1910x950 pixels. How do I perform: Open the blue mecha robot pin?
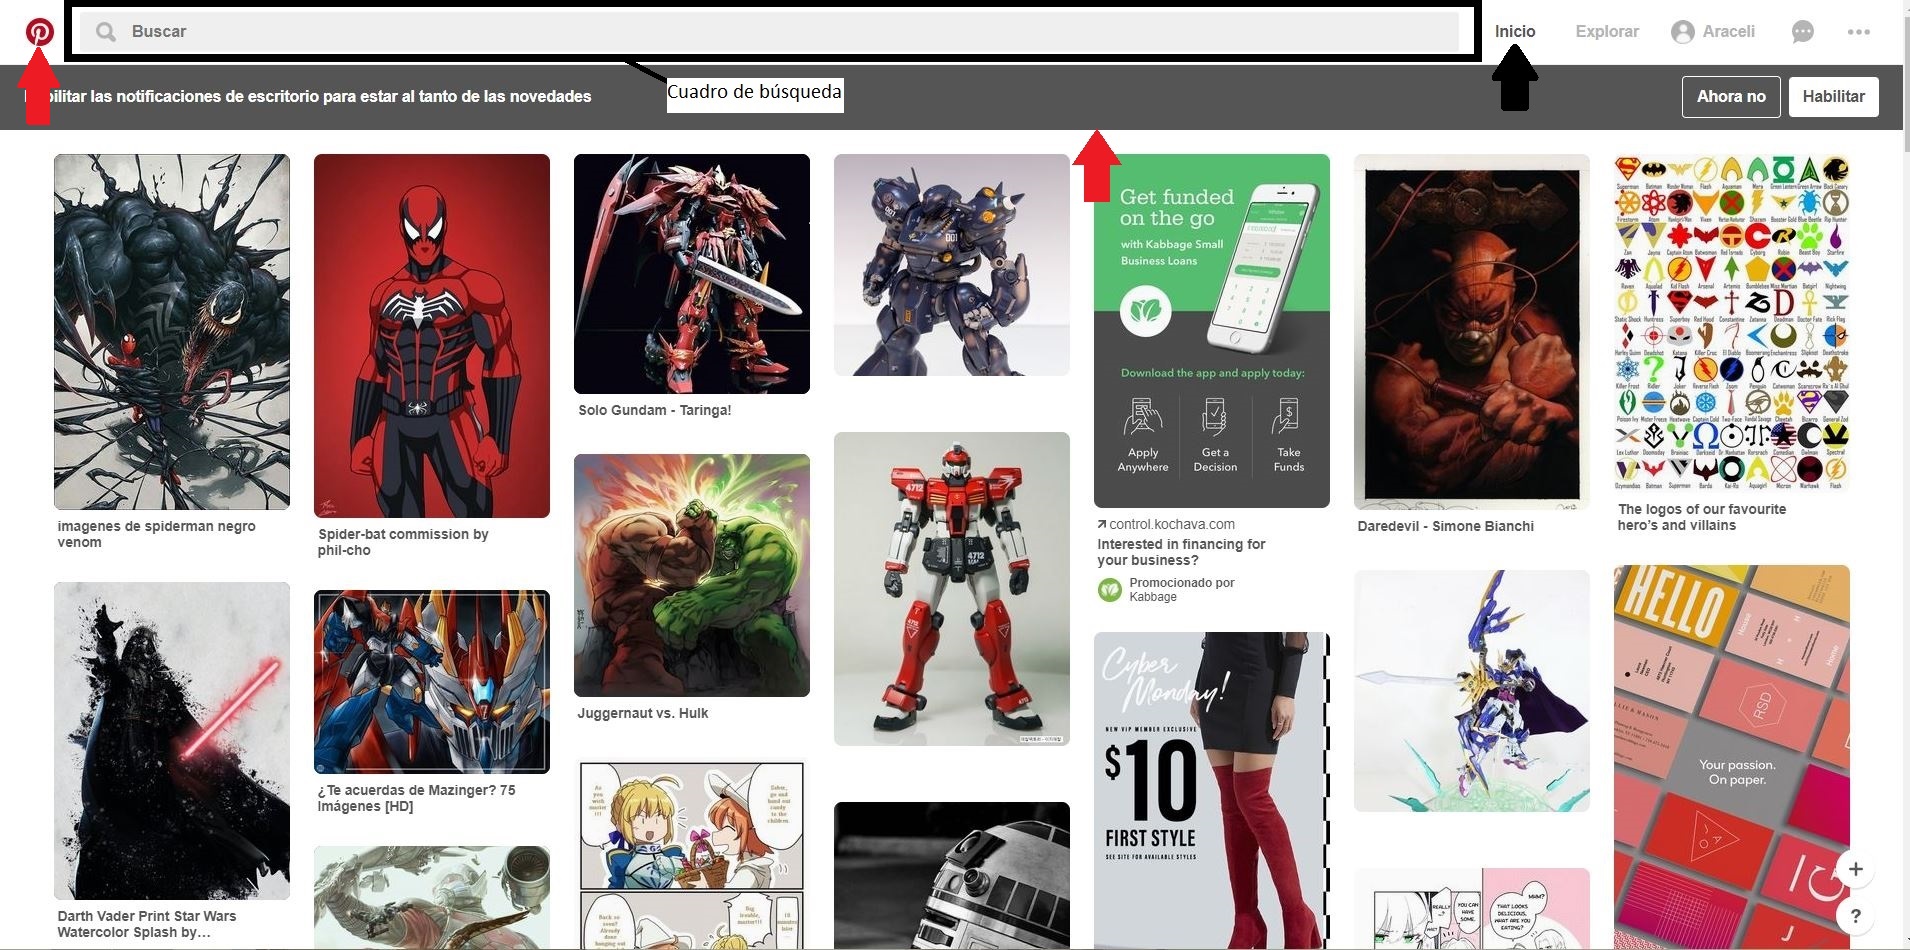coord(952,265)
